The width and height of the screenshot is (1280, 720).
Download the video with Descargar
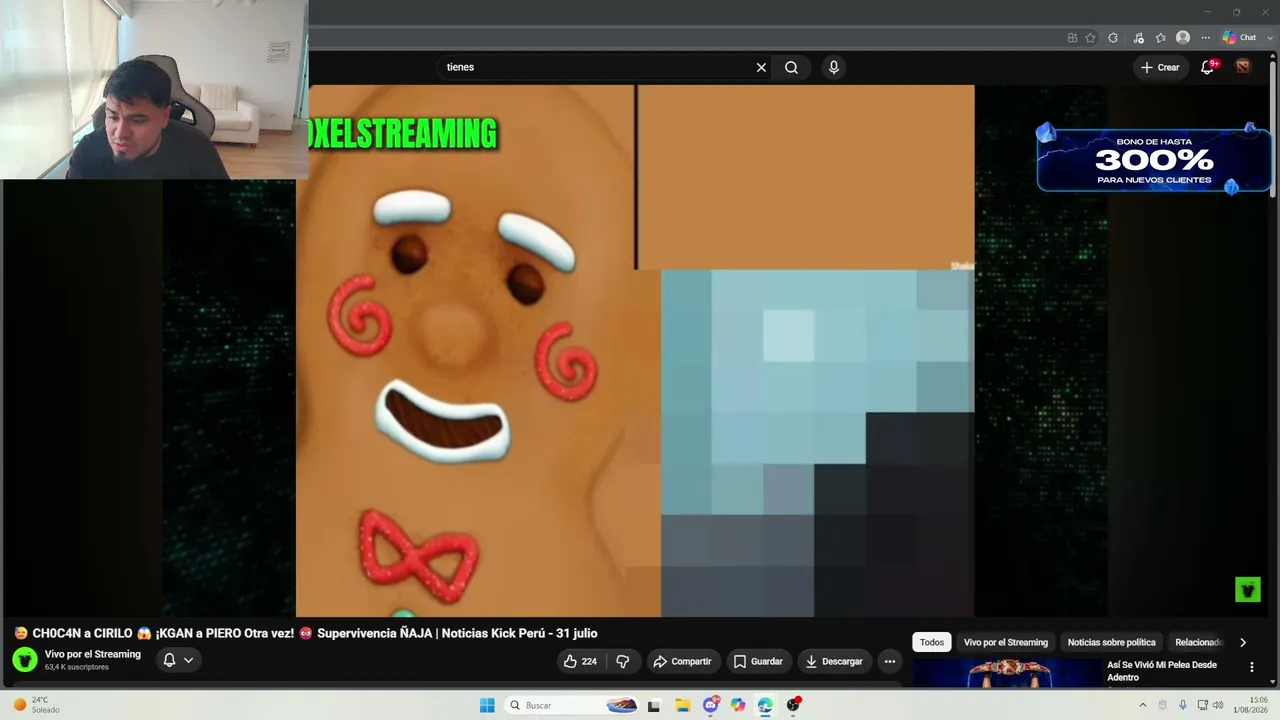coord(834,661)
